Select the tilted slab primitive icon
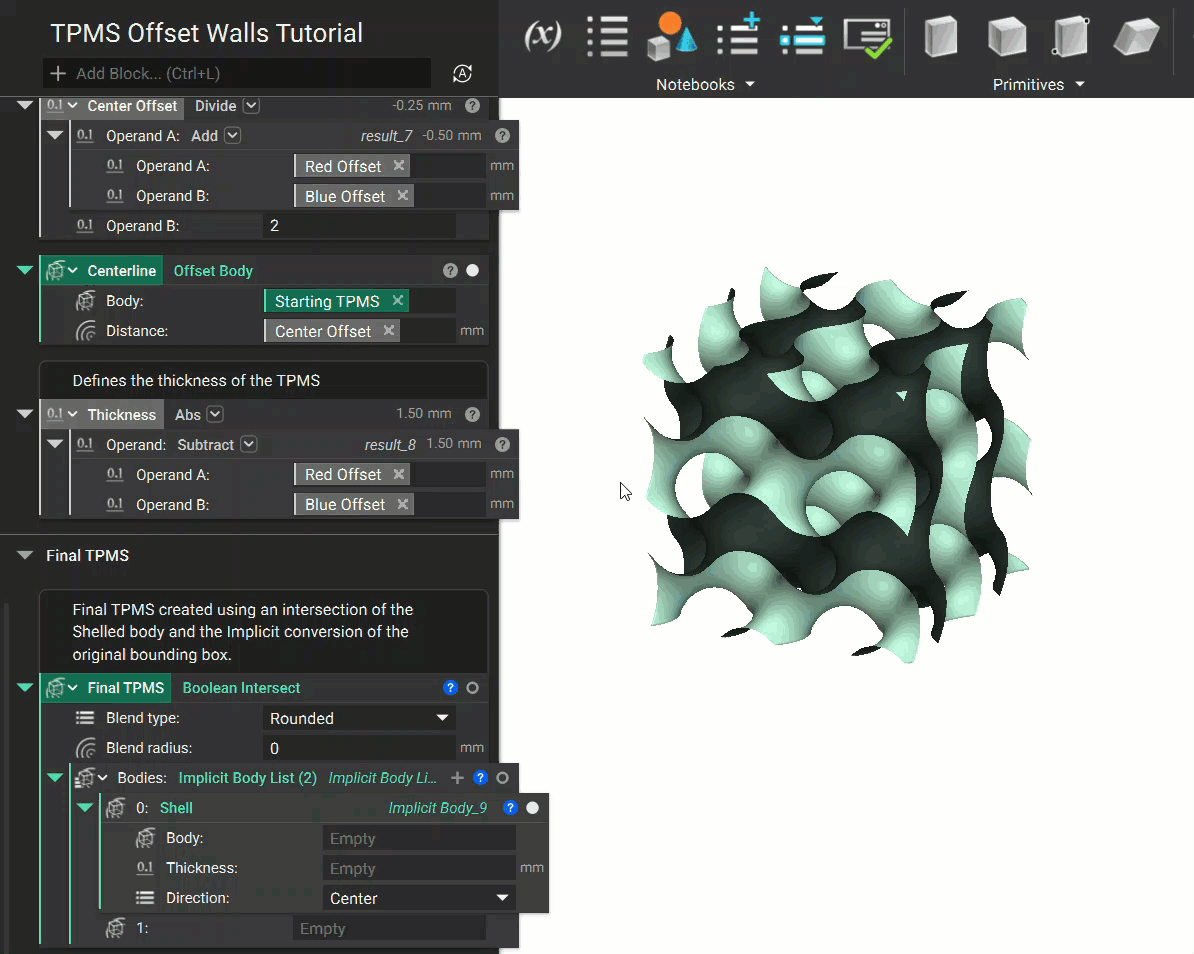 [x=1136, y=37]
